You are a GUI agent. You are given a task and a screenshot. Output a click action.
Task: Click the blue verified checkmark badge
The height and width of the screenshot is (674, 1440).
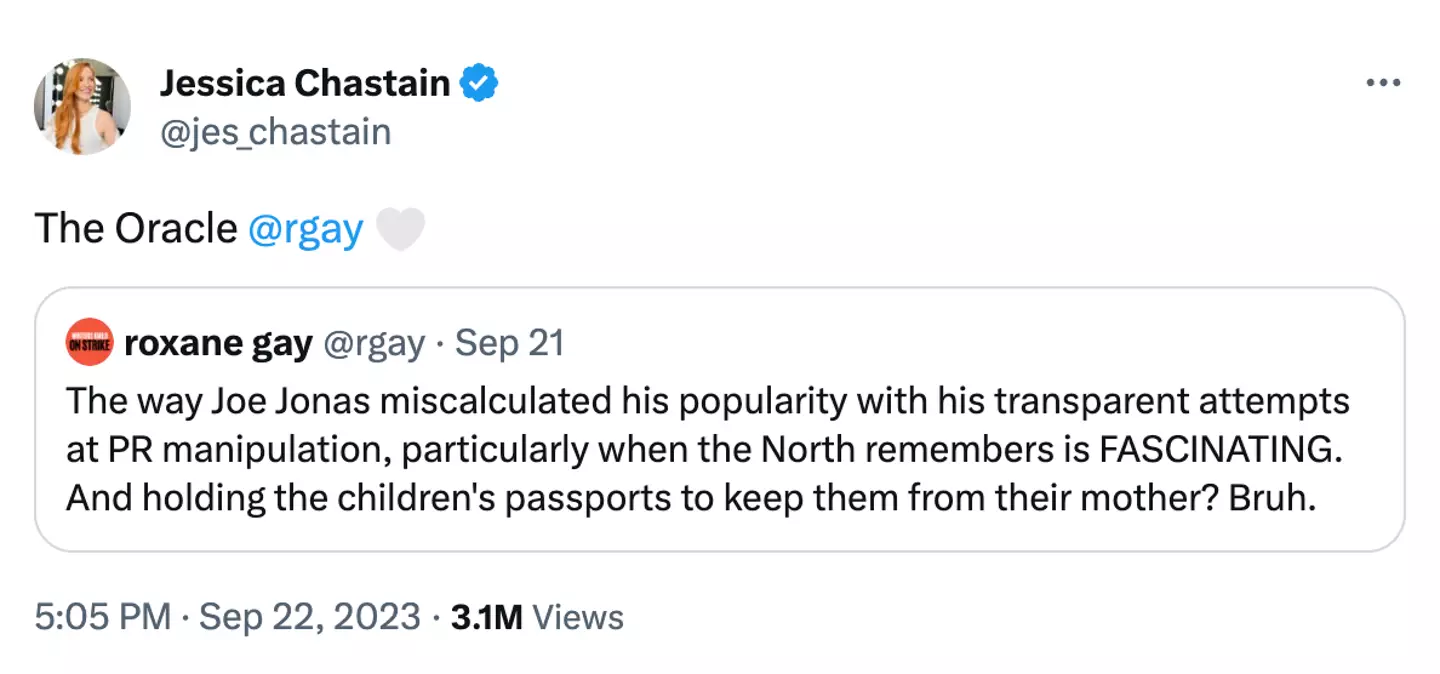[x=479, y=84]
